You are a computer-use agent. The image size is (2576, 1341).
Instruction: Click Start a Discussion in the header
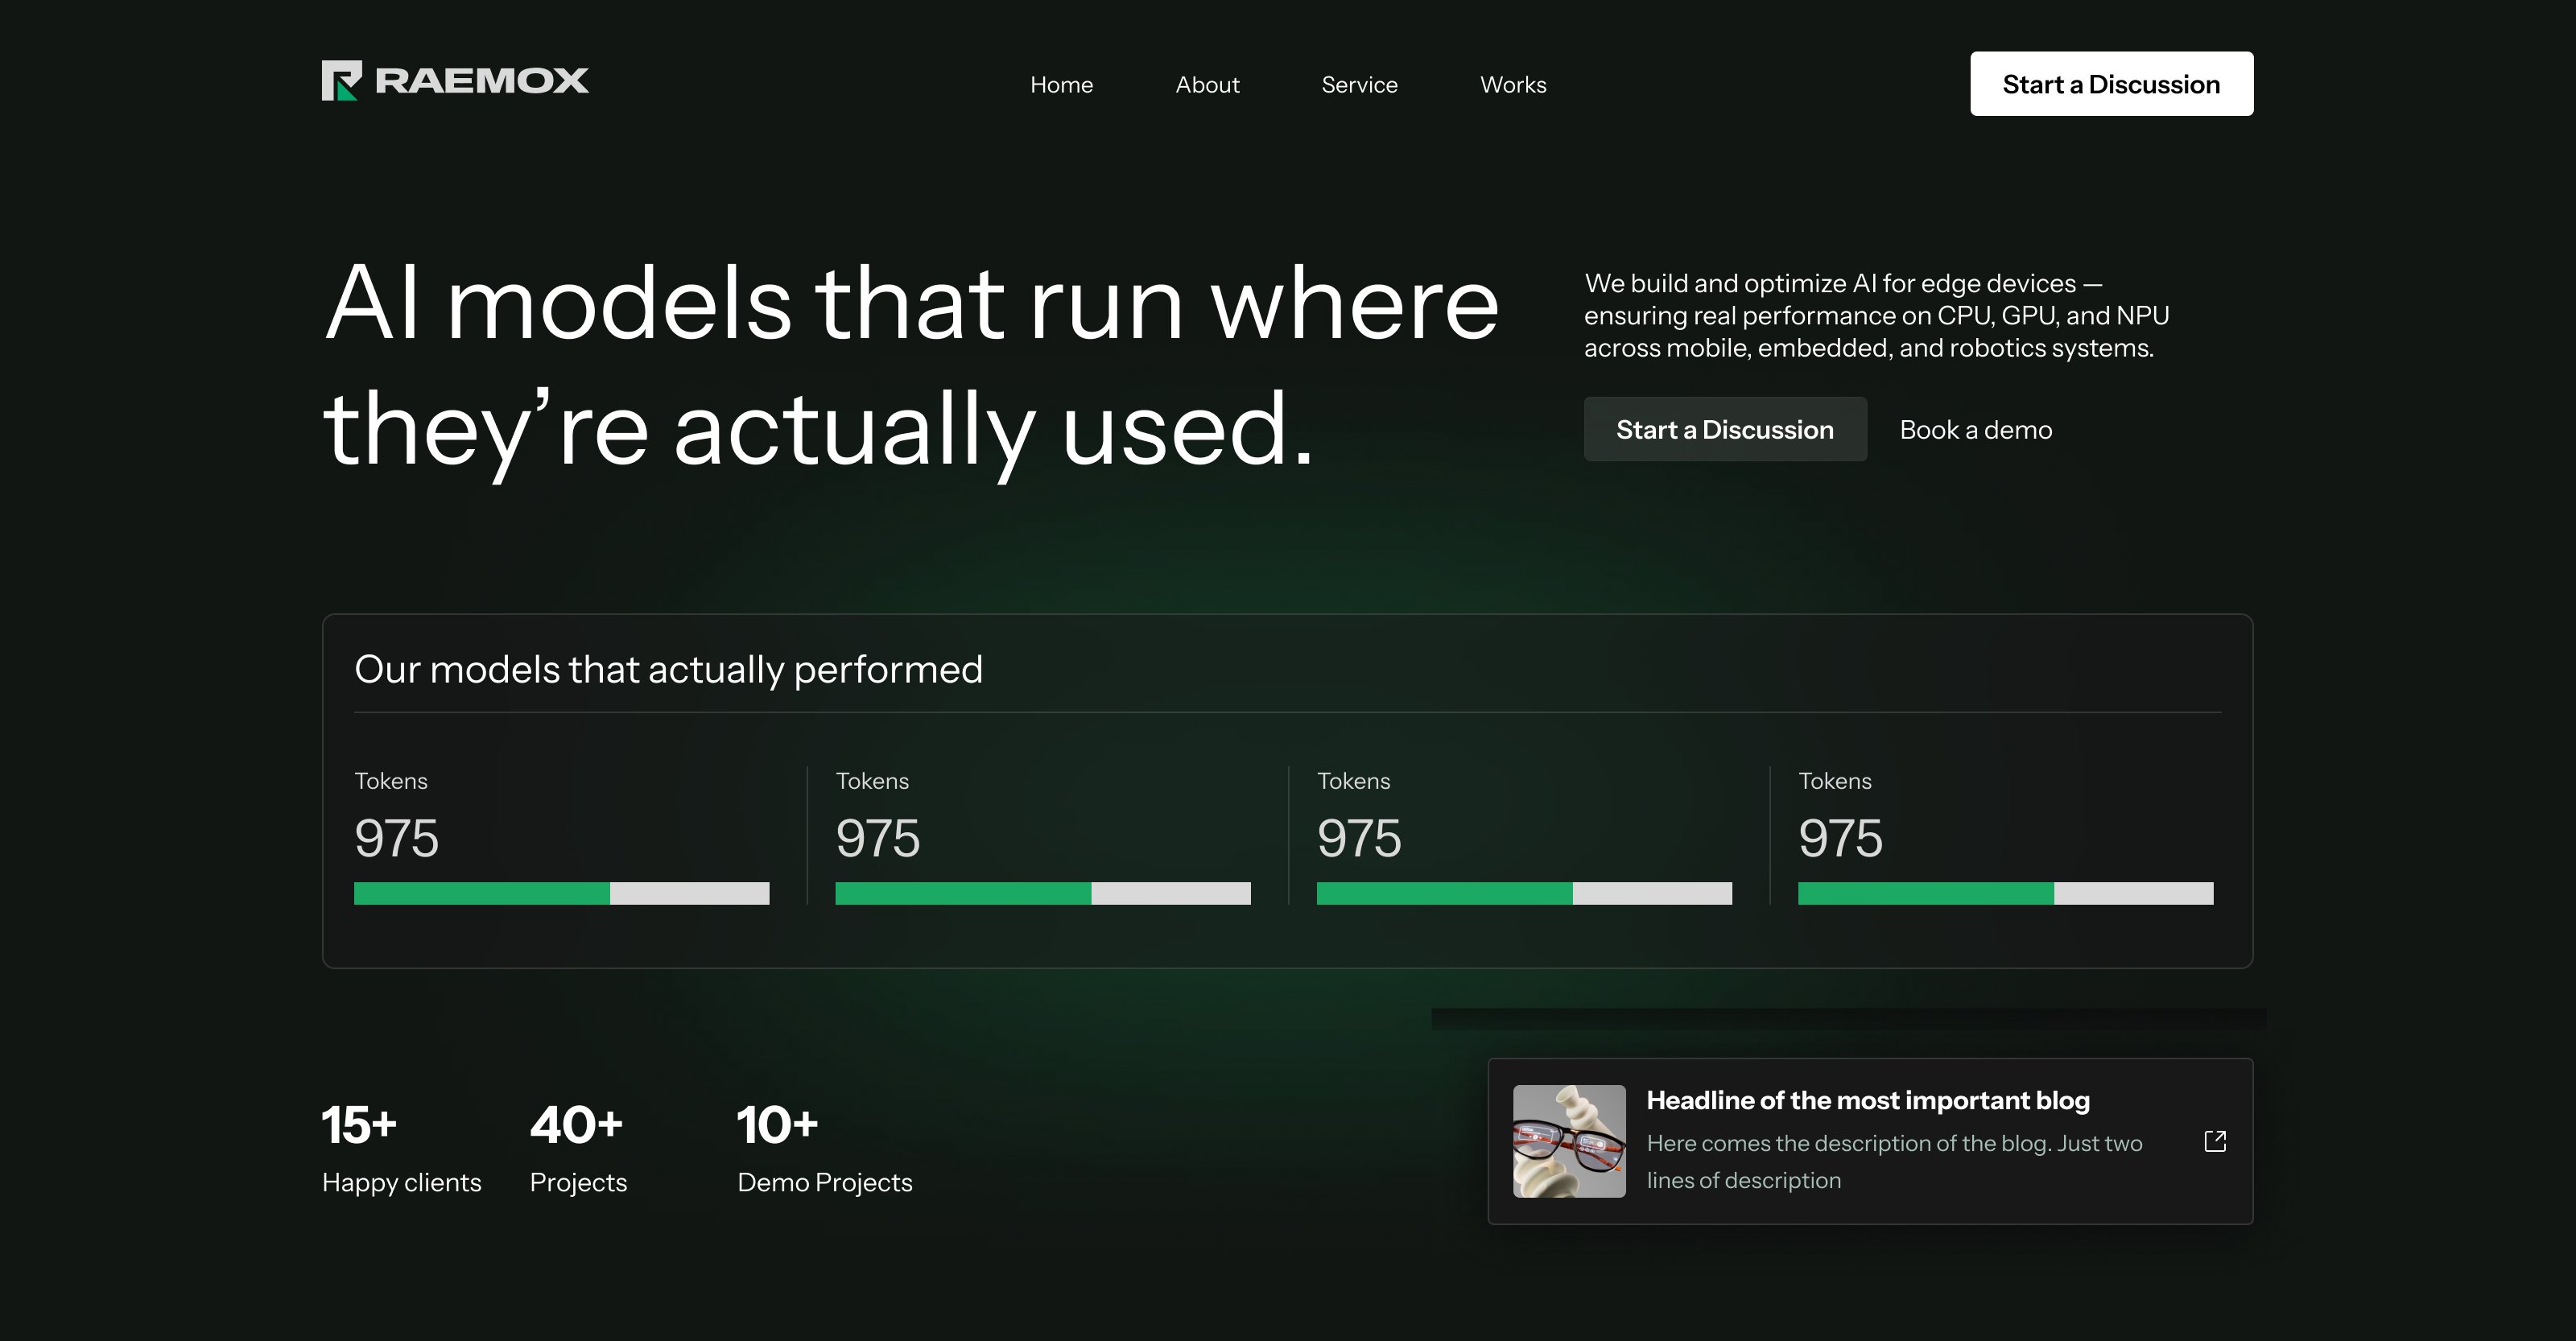point(2111,83)
